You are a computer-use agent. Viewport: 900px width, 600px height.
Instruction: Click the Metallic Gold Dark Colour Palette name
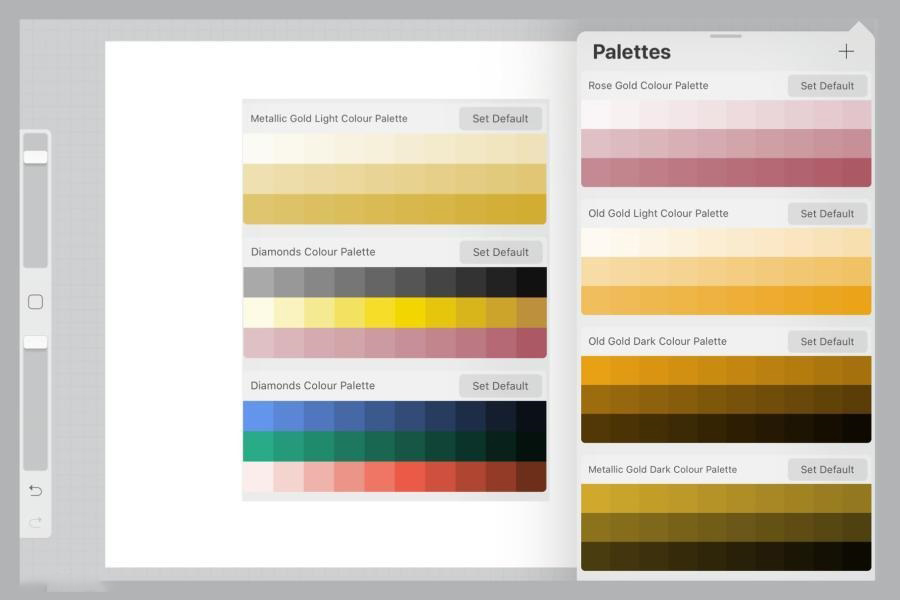[662, 469]
